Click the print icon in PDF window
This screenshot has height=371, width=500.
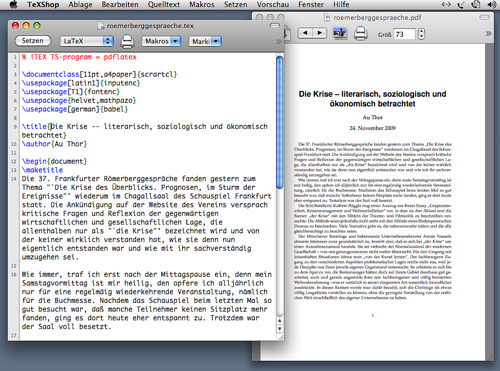360,33
